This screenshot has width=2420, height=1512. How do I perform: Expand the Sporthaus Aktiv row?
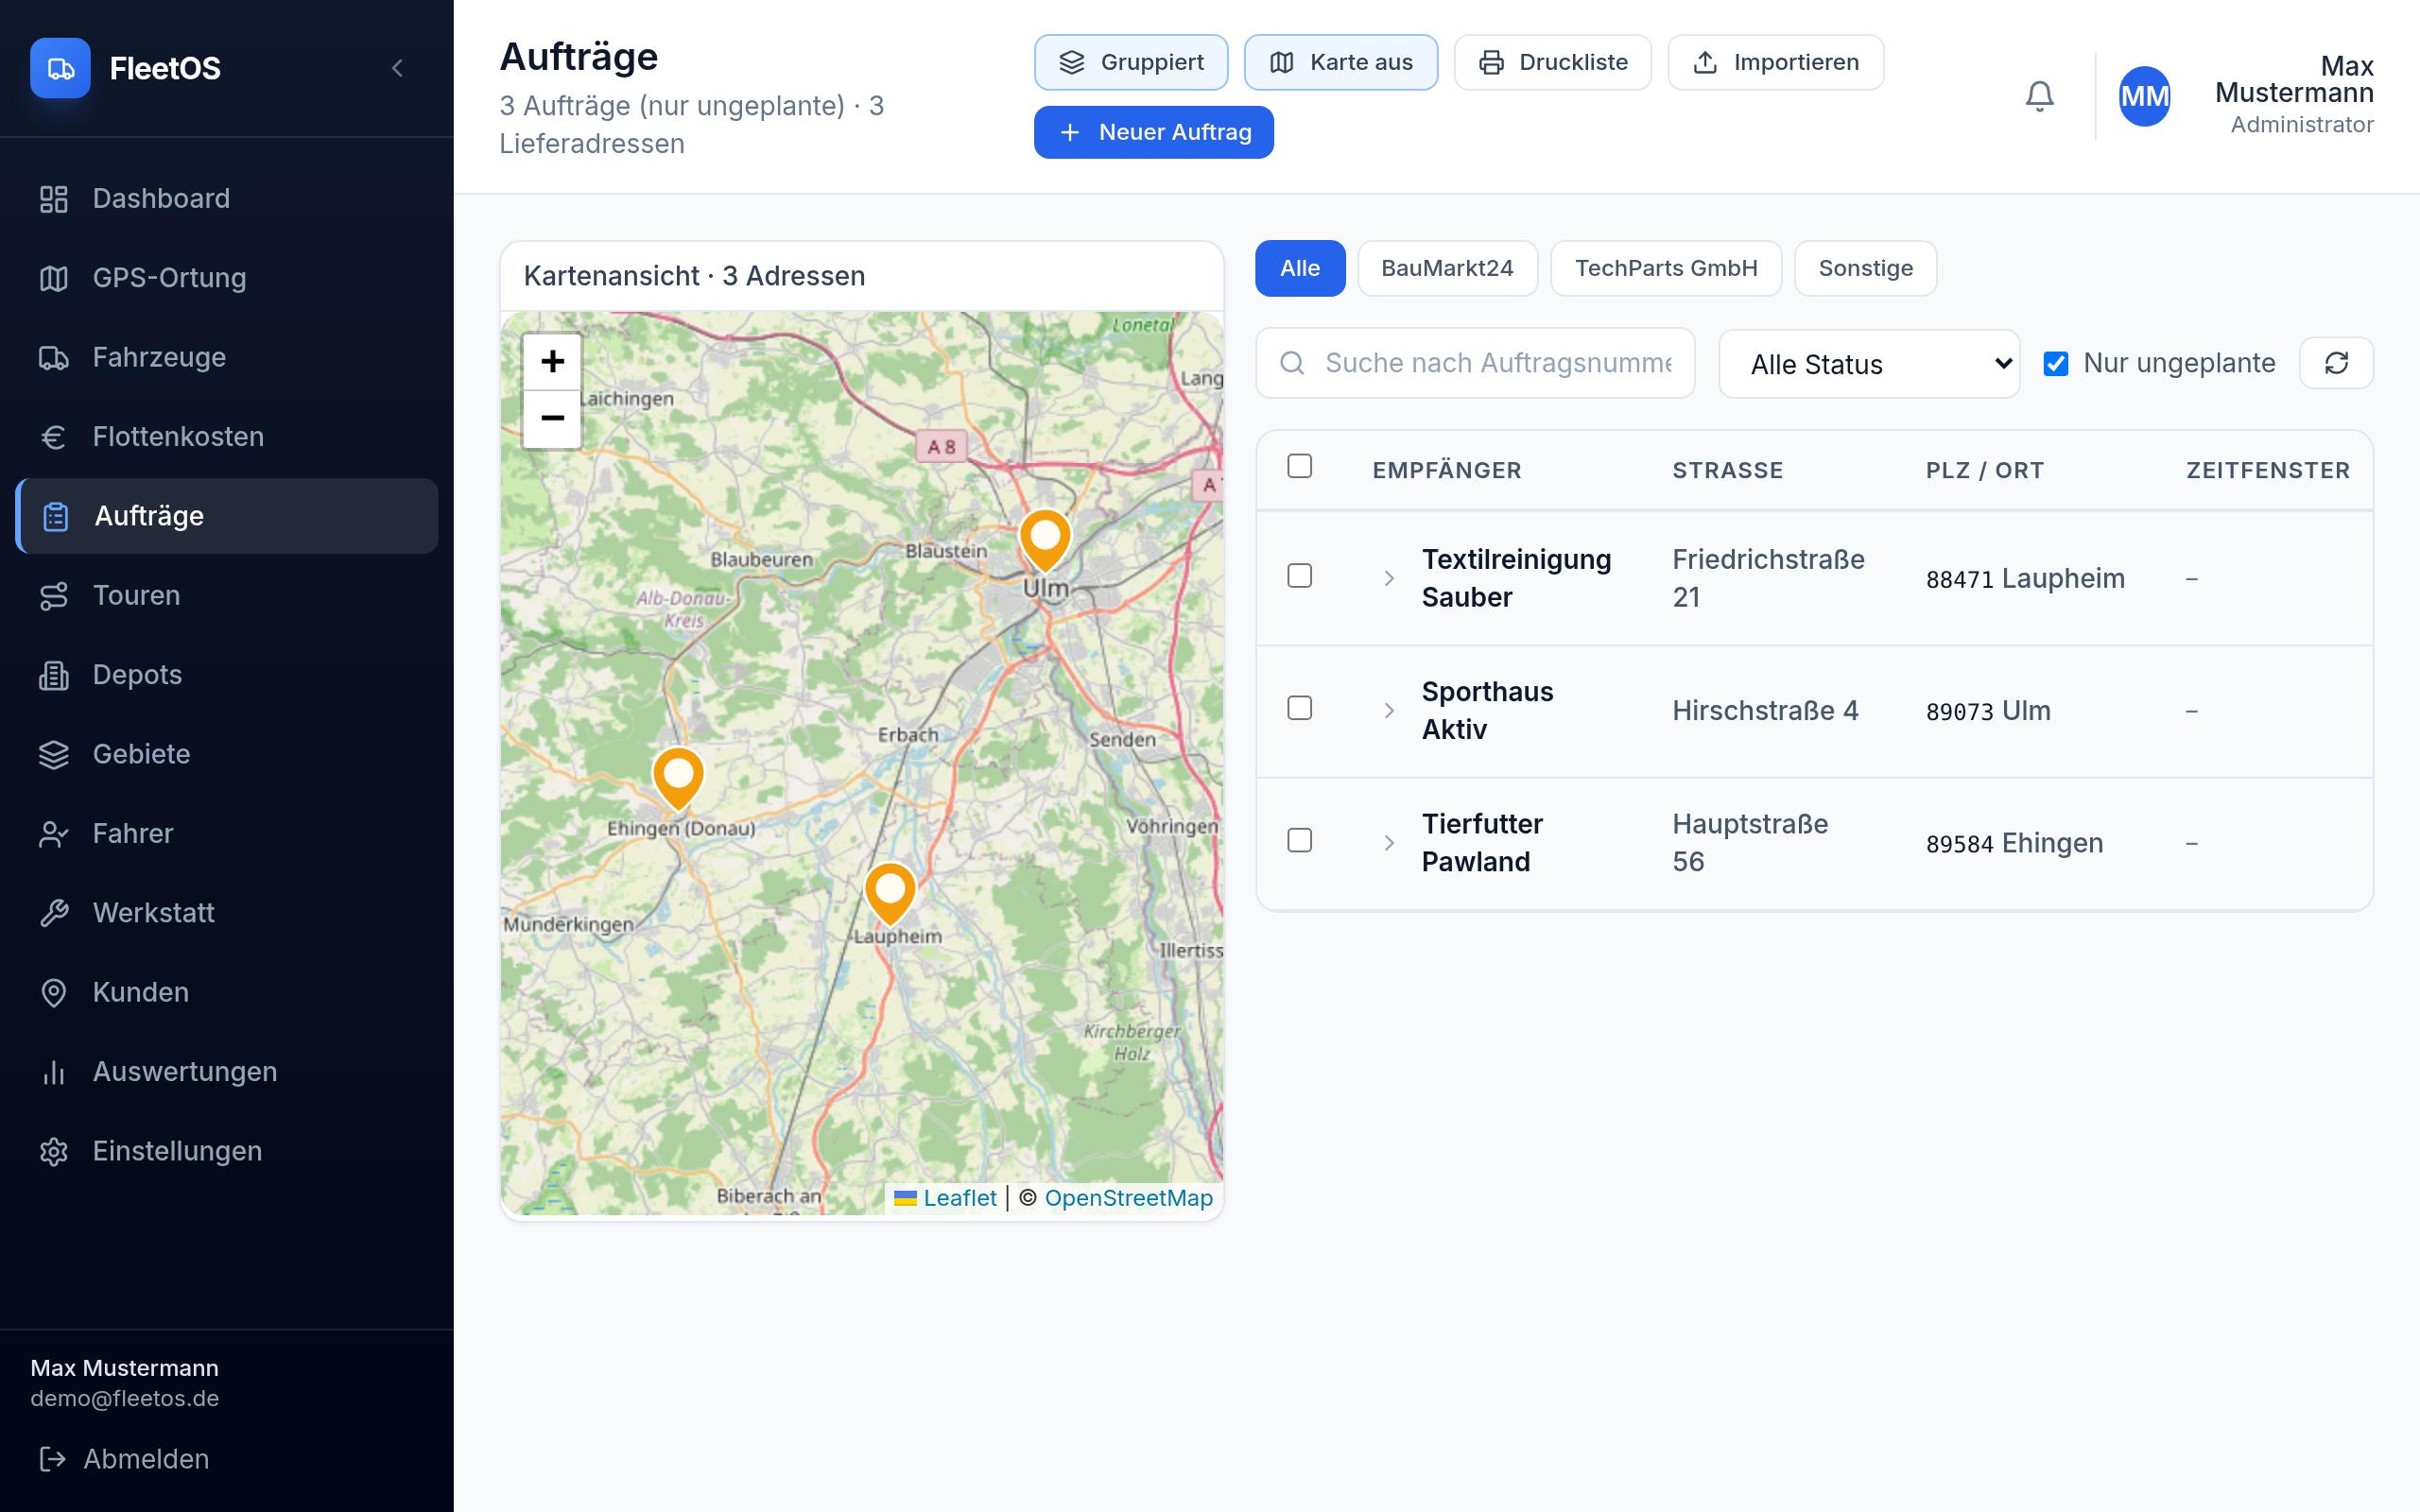(x=1388, y=711)
